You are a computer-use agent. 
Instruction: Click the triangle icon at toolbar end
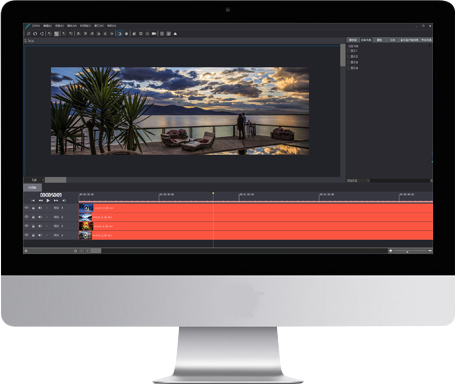[x=175, y=34]
